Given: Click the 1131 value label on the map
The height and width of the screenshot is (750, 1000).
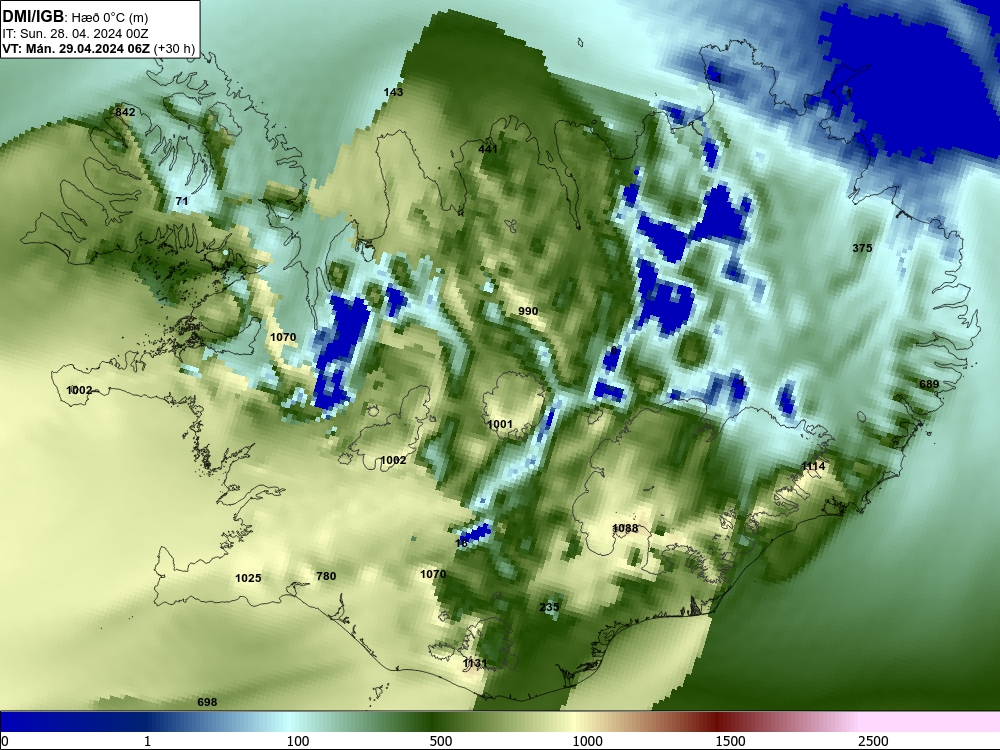Looking at the screenshot, I should pyautogui.click(x=475, y=663).
